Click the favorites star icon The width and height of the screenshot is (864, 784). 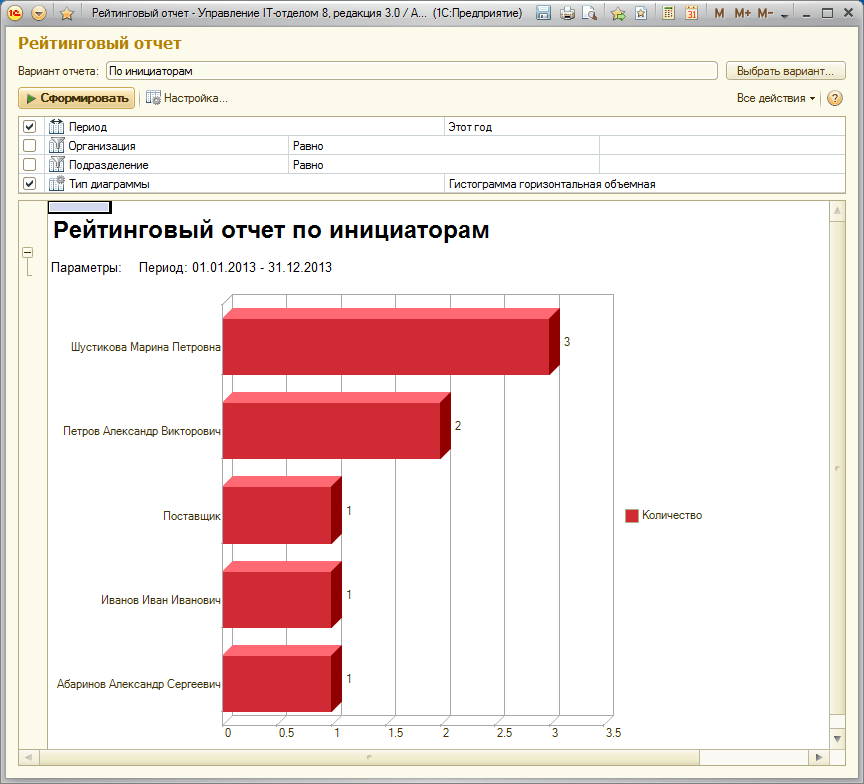[x=67, y=14]
